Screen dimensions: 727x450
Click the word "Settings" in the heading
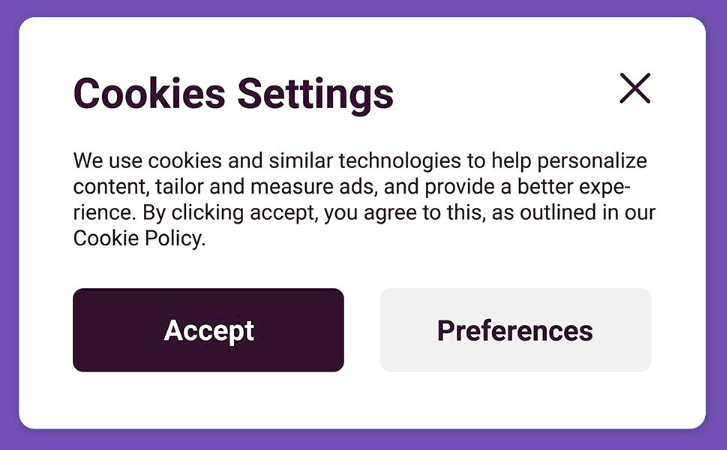pyautogui.click(x=315, y=94)
